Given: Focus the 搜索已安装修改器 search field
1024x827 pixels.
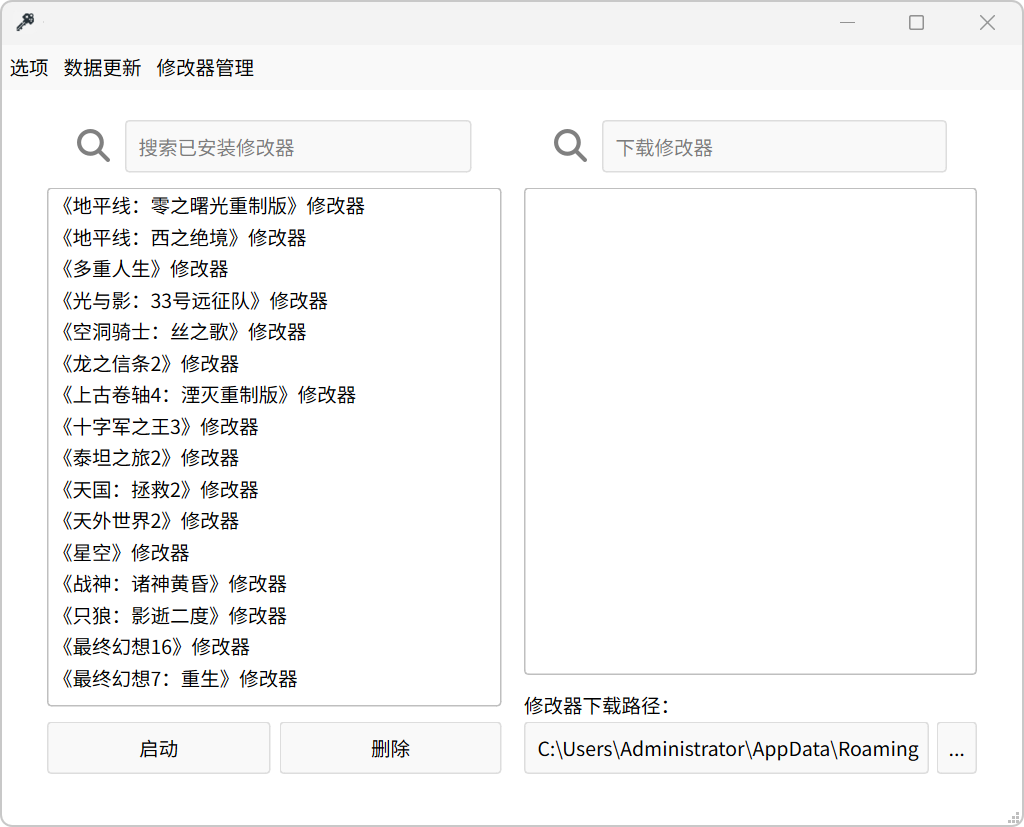Looking at the screenshot, I should tap(298, 146).
